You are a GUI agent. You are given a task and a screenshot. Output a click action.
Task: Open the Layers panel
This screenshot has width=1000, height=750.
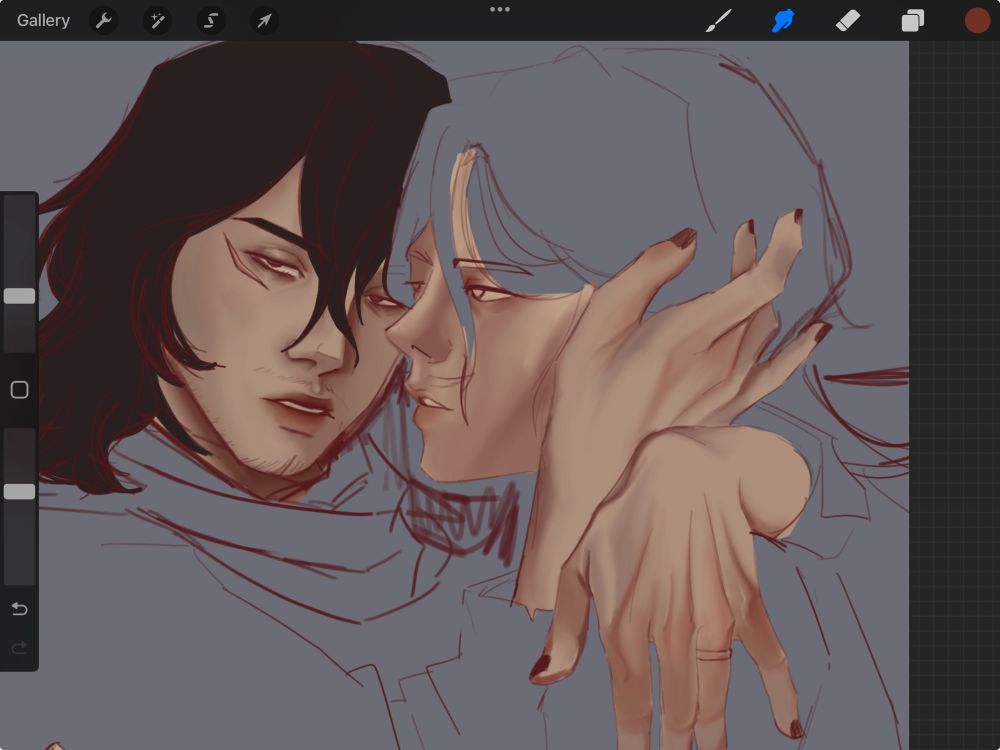click(912, 20)
